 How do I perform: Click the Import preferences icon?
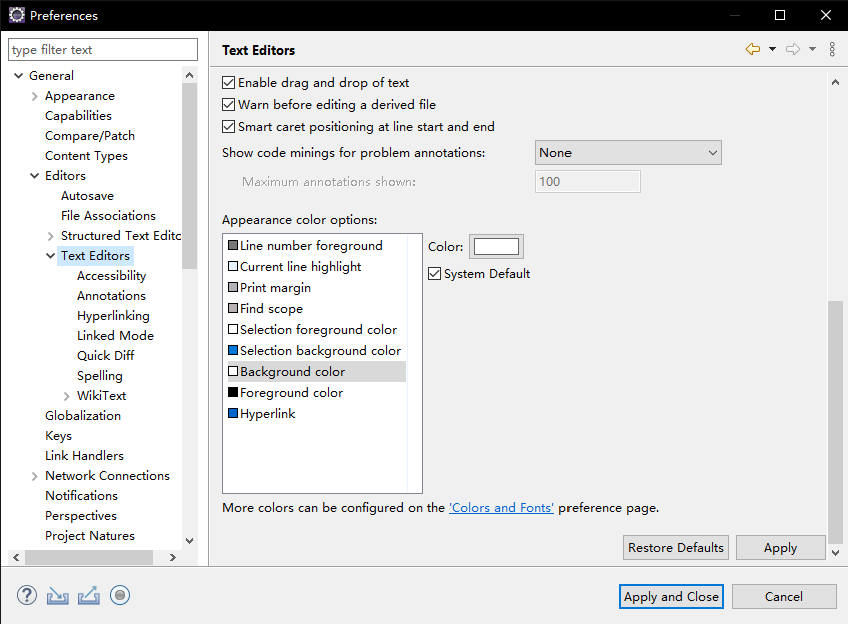57,595
